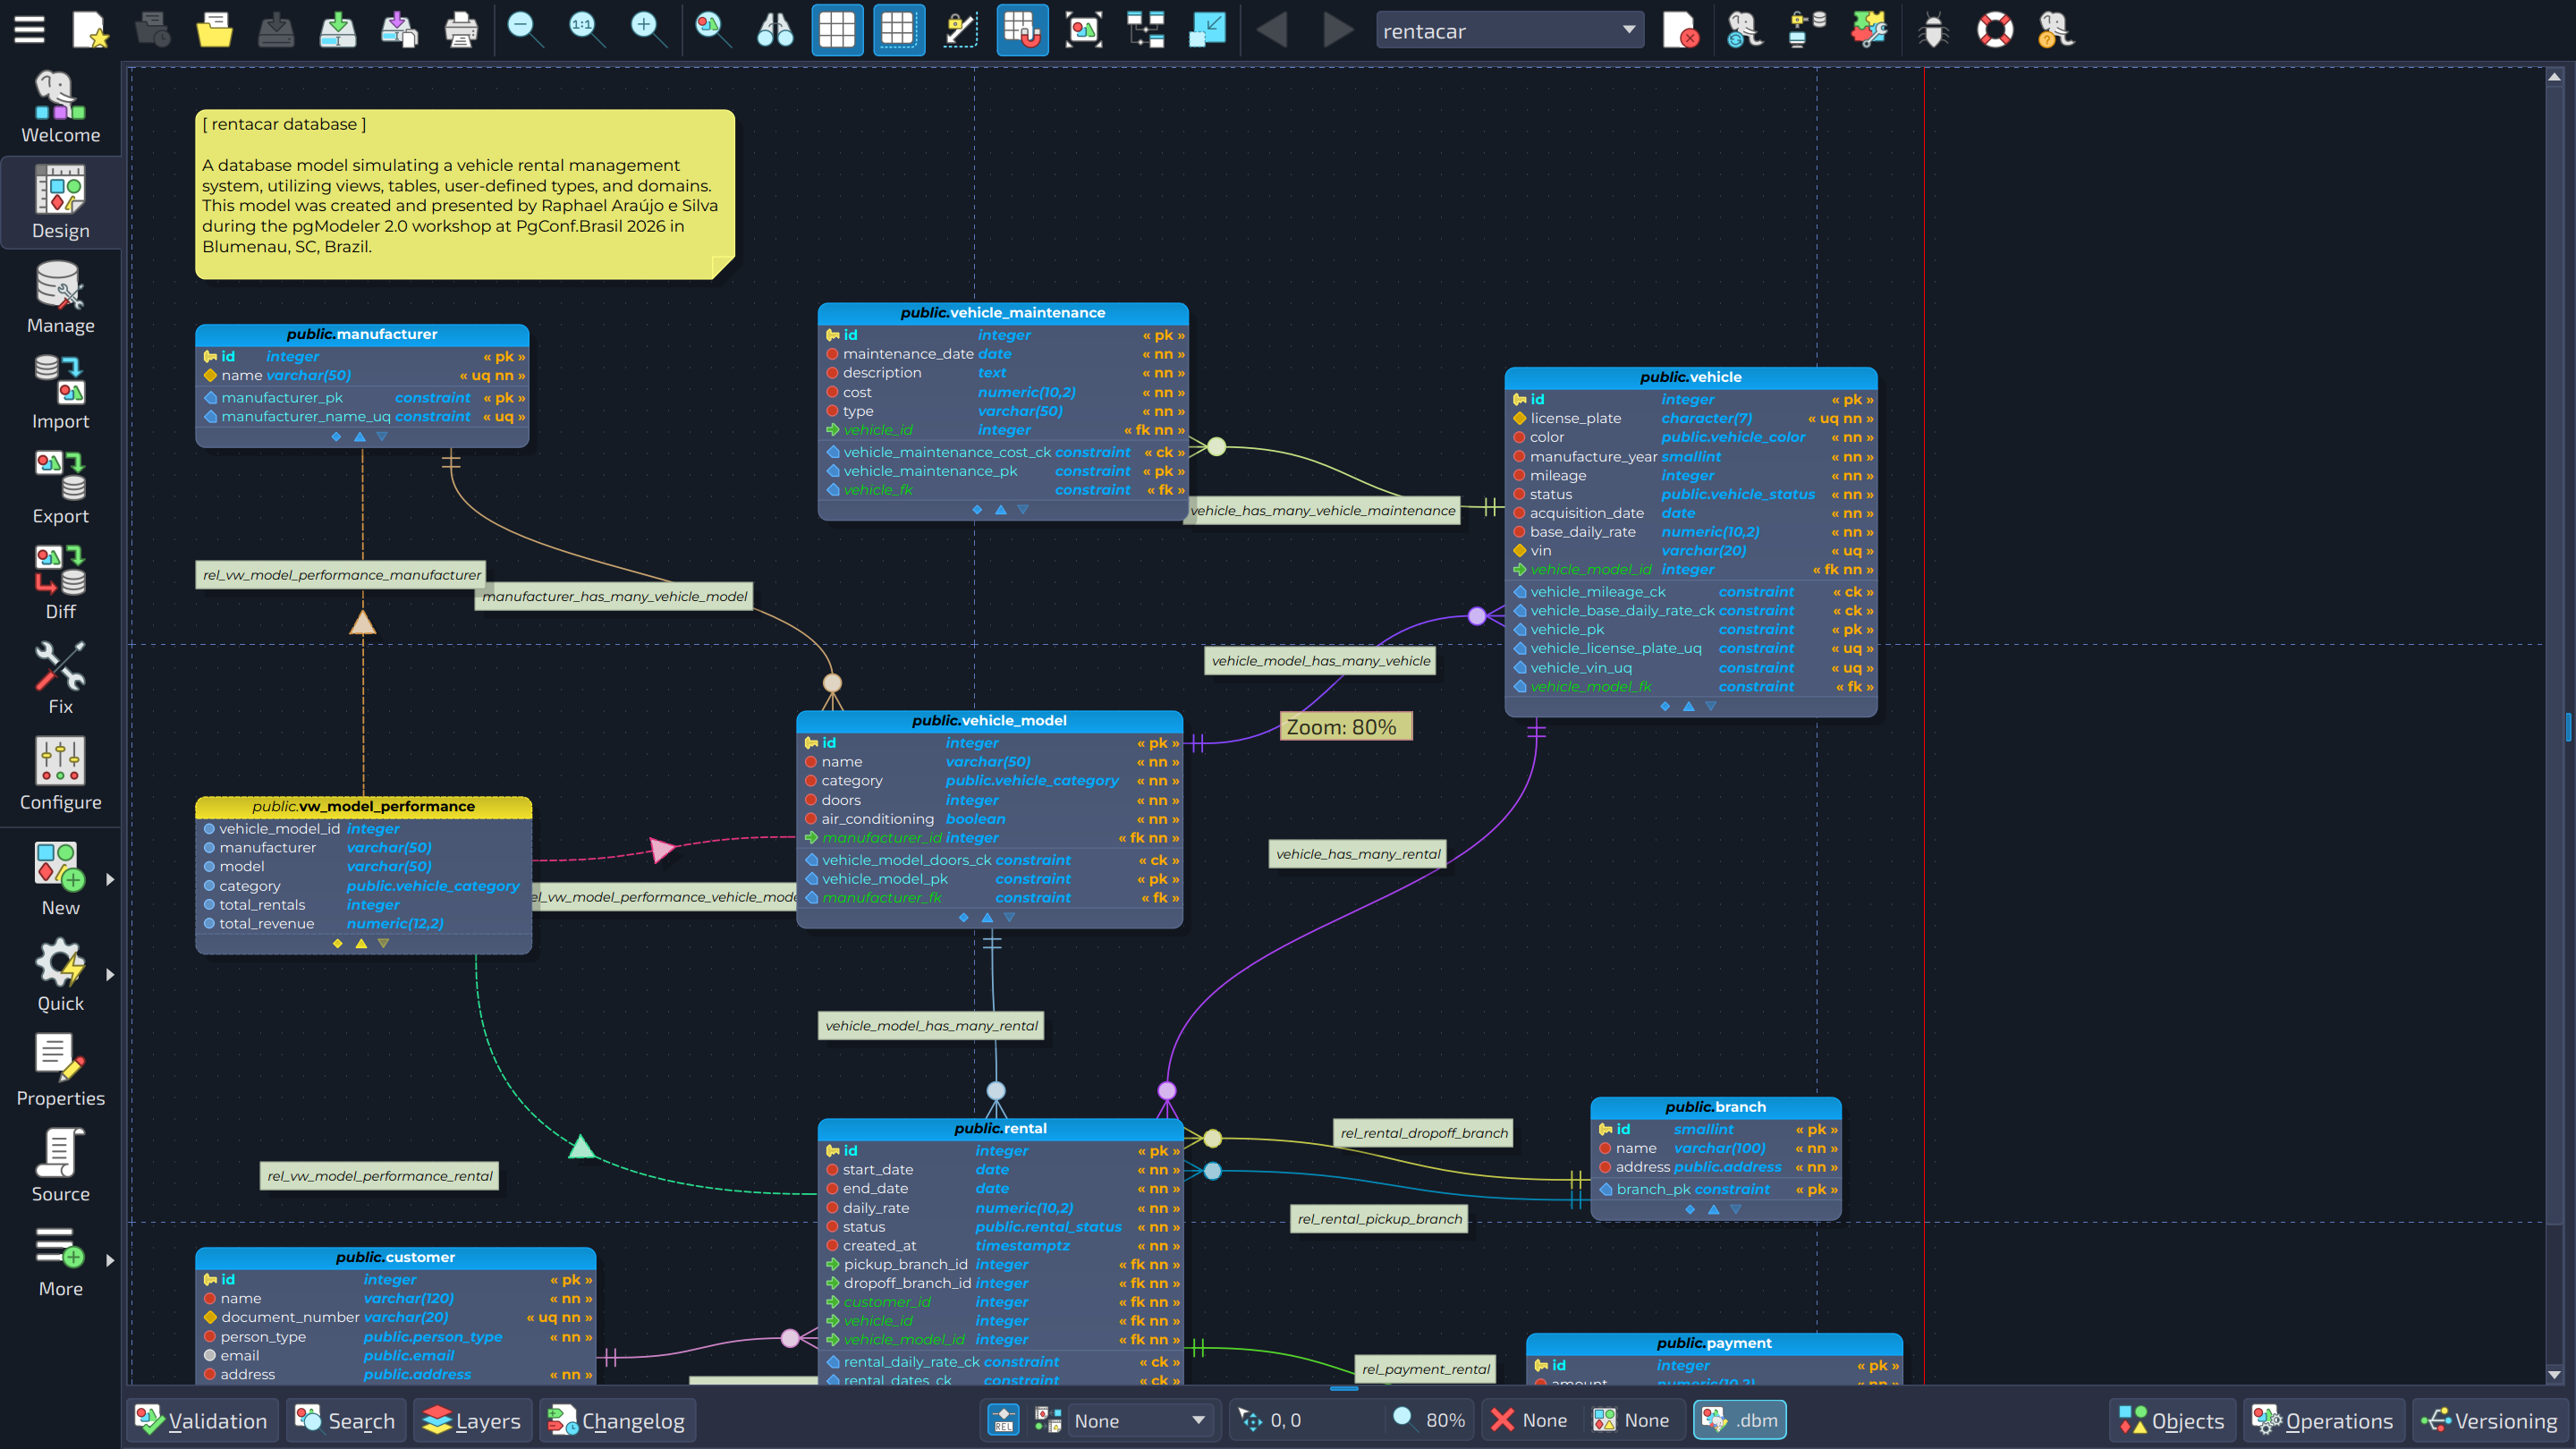Click the arrange objects hierarchy icon
The height and width of the screenshot is (1449, 2576).
click(1146, 30)
